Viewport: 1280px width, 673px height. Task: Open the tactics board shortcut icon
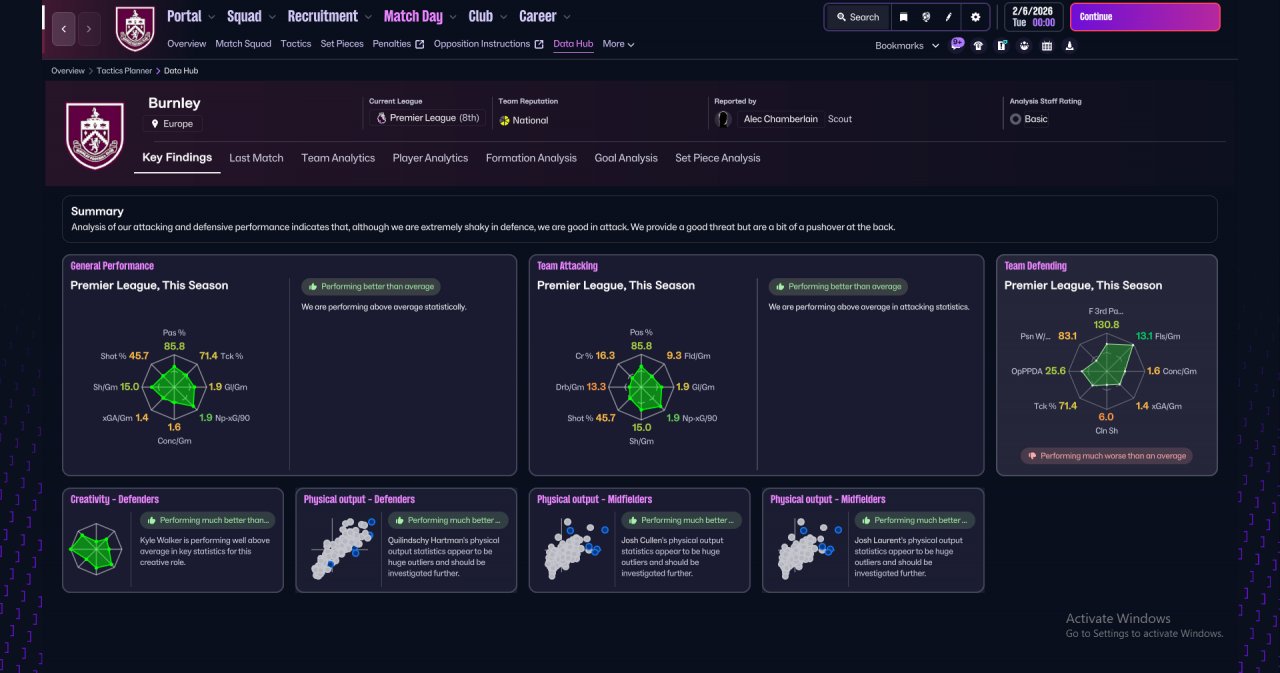(x=1001, y=45)
